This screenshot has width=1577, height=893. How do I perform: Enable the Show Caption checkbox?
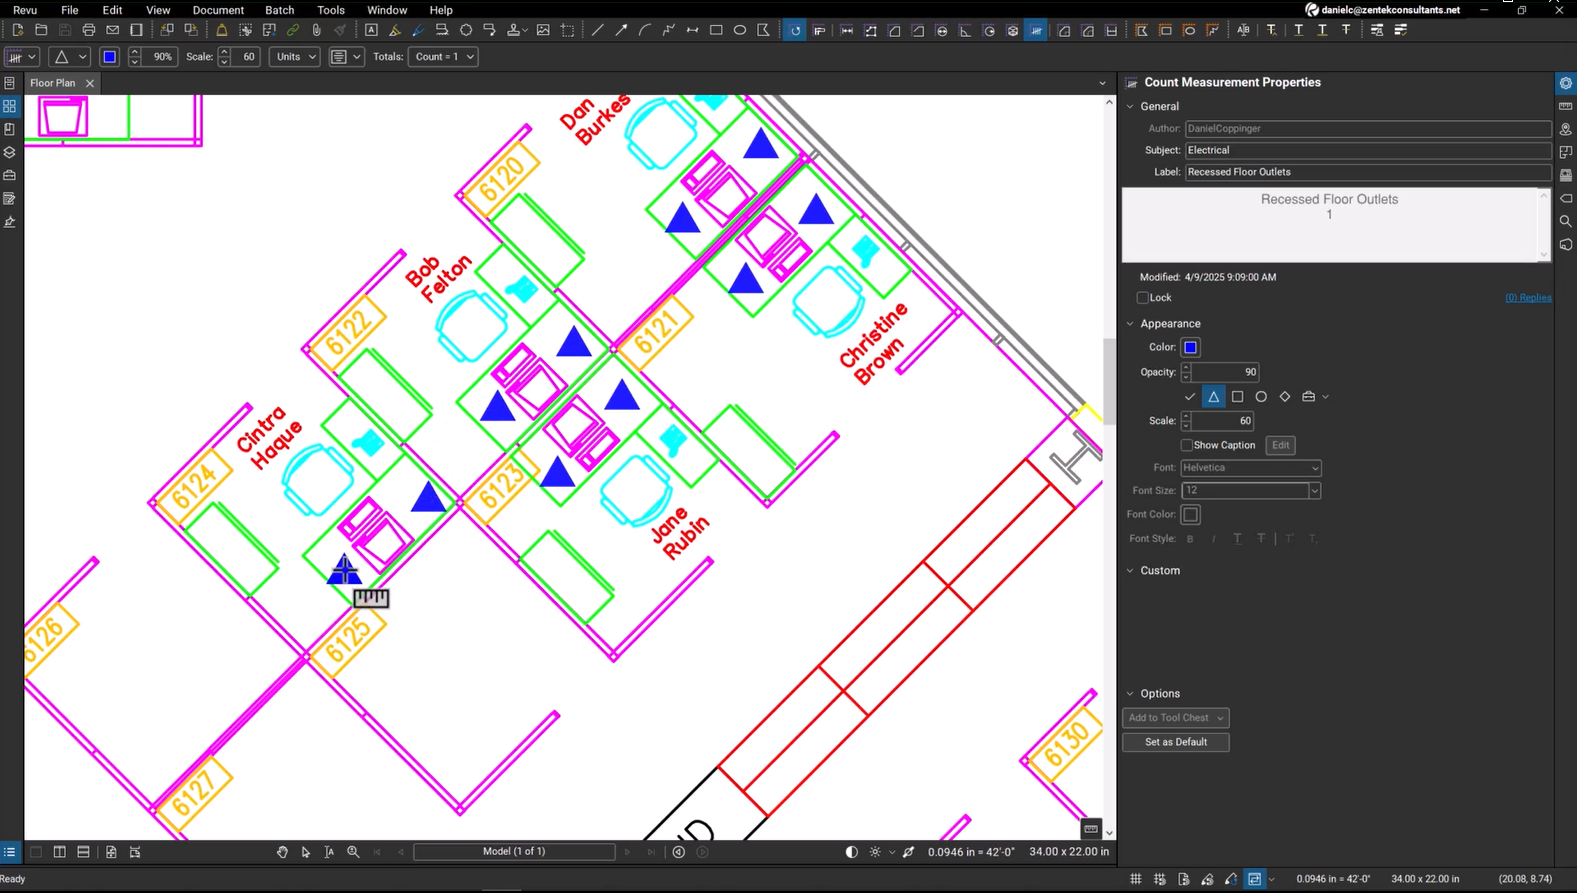pos(1186,445)
